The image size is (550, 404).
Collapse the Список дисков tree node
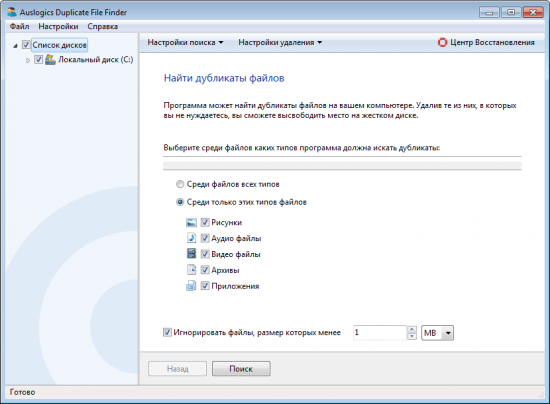(15, 46)
